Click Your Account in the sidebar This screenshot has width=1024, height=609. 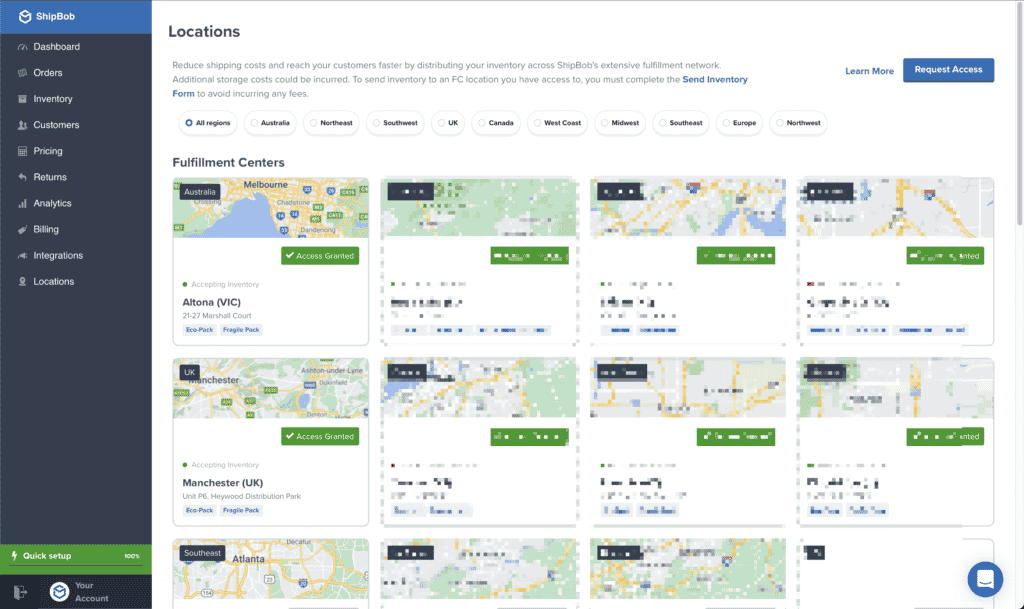coord(91,592)
